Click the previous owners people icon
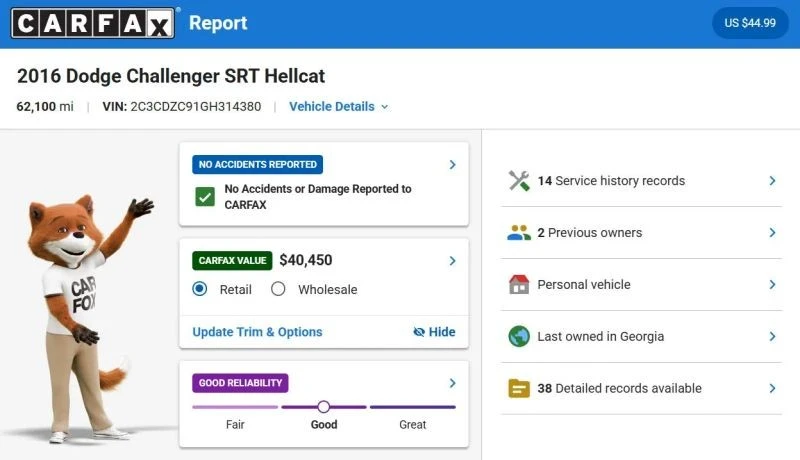 point(519,233)
